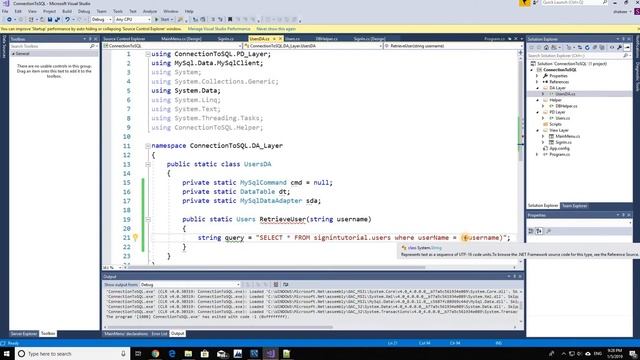Screen dimensions: 640x360
Task: Open the File menu
Action: pyautogui.click(x=5, y=11)
